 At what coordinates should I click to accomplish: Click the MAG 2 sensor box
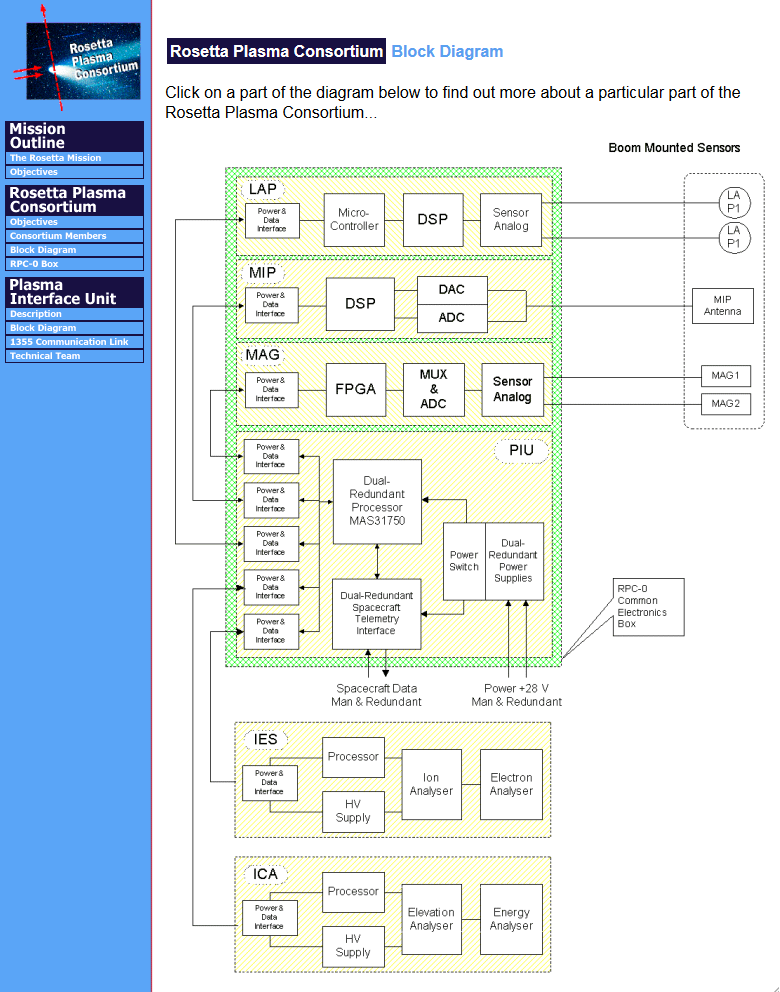pos(726,404)
